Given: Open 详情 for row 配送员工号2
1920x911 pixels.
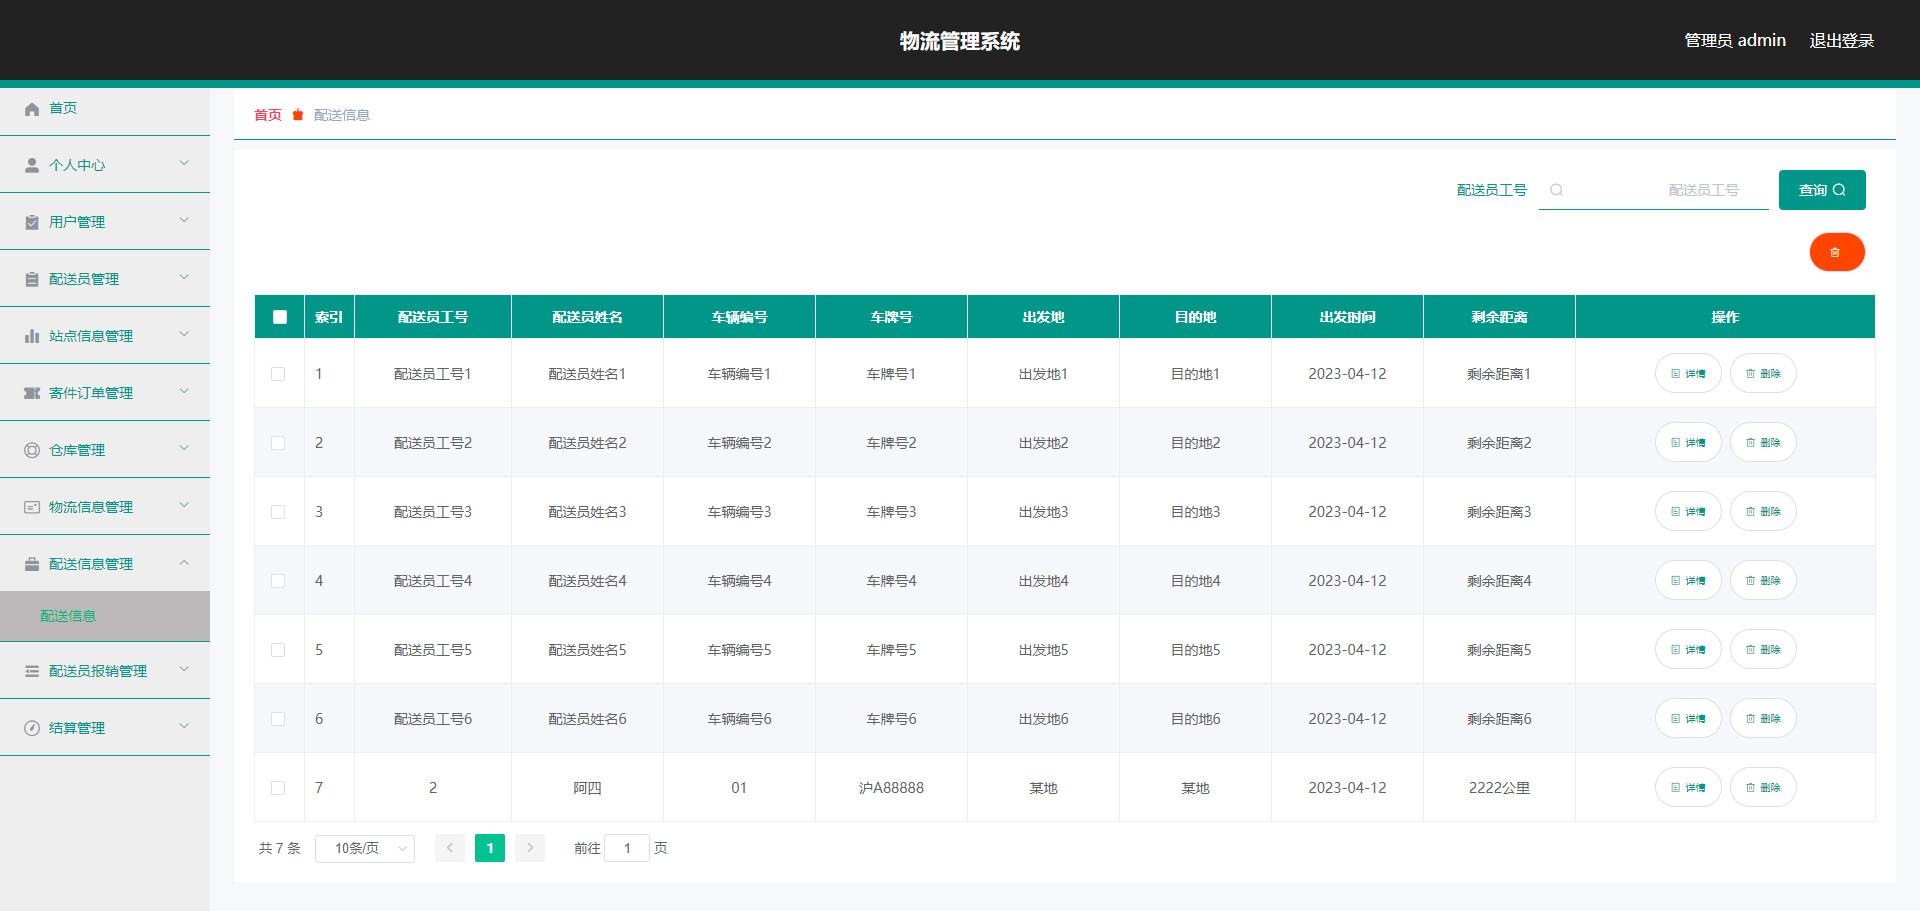Looking at the screenshot, I should 1688,442.
